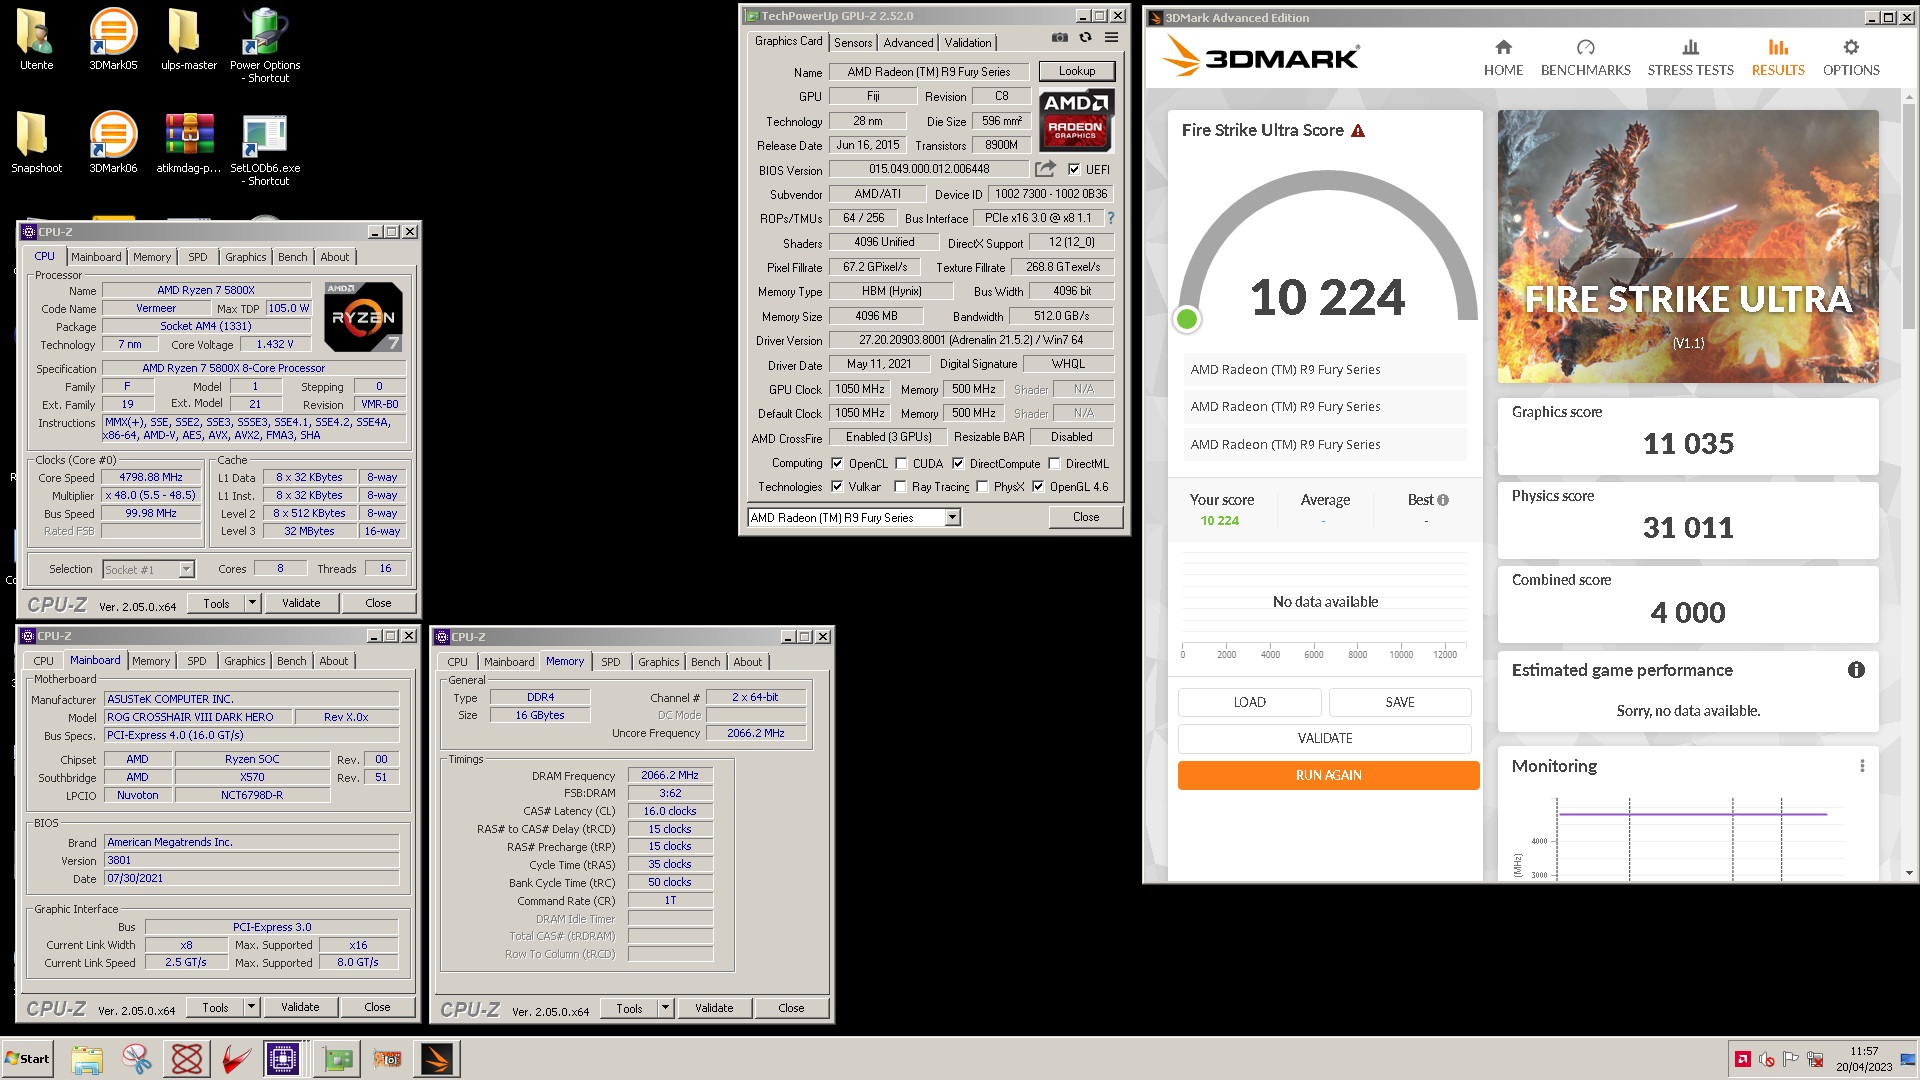
Task: Click 3DMark icon in taskbar
Action: coord(437,1059)
